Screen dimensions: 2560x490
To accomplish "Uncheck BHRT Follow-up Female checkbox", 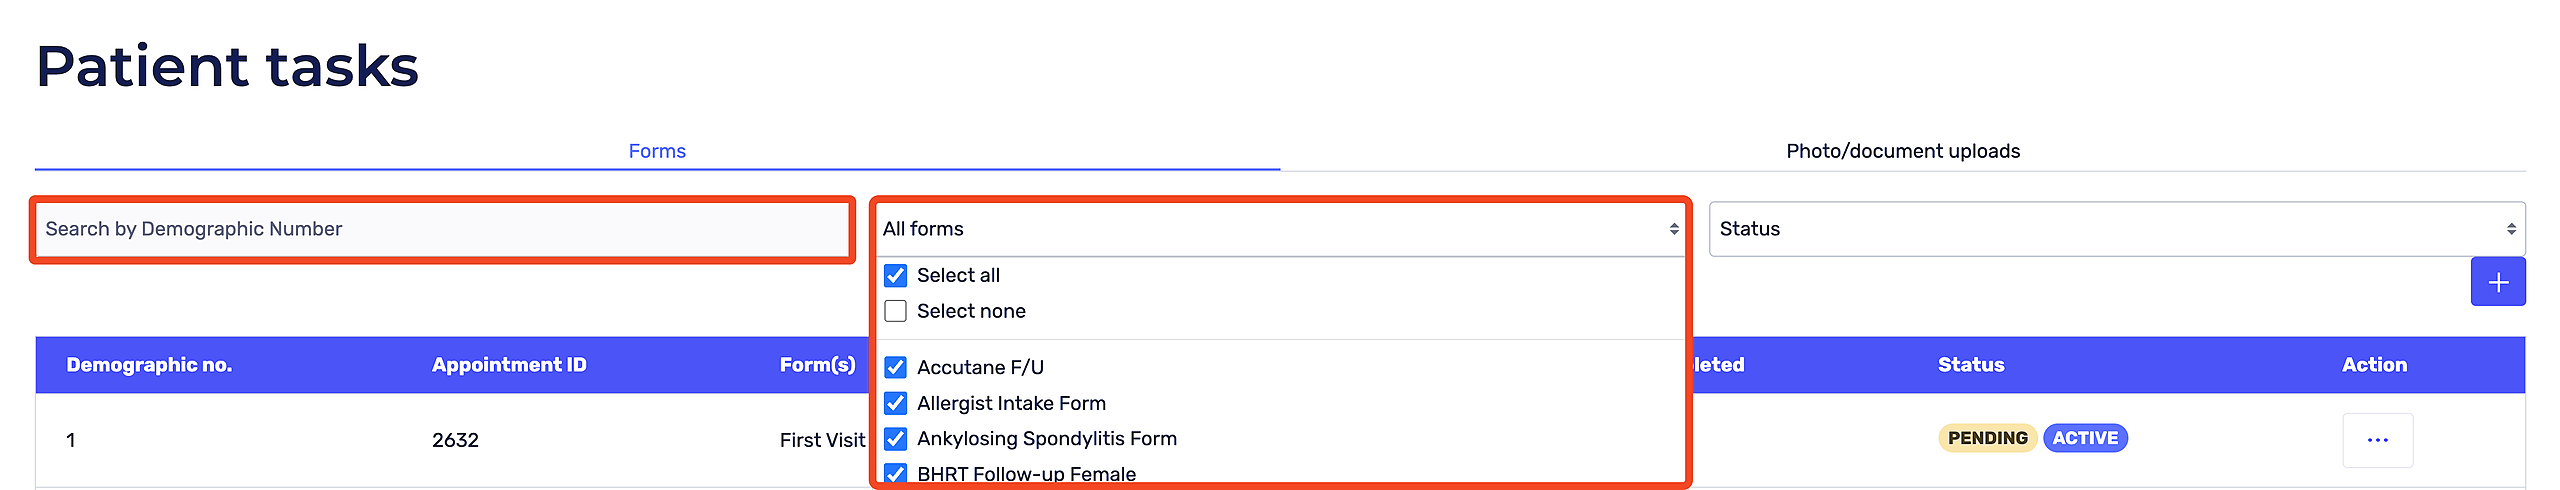I will point(896,473).
